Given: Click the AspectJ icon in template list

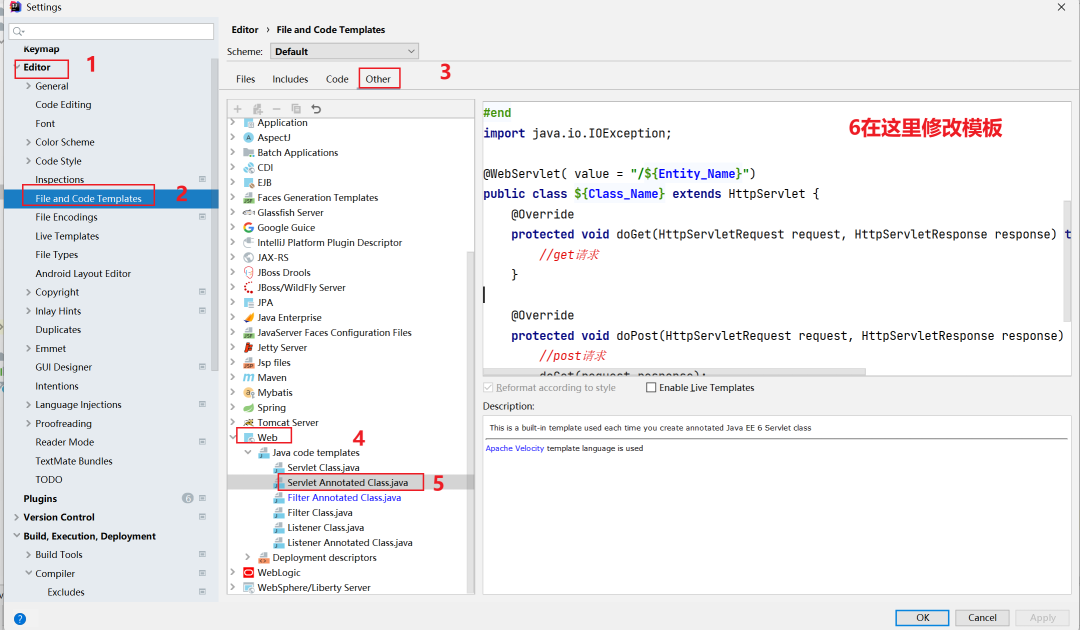Looking at the screenshot, I should [248, 138].
